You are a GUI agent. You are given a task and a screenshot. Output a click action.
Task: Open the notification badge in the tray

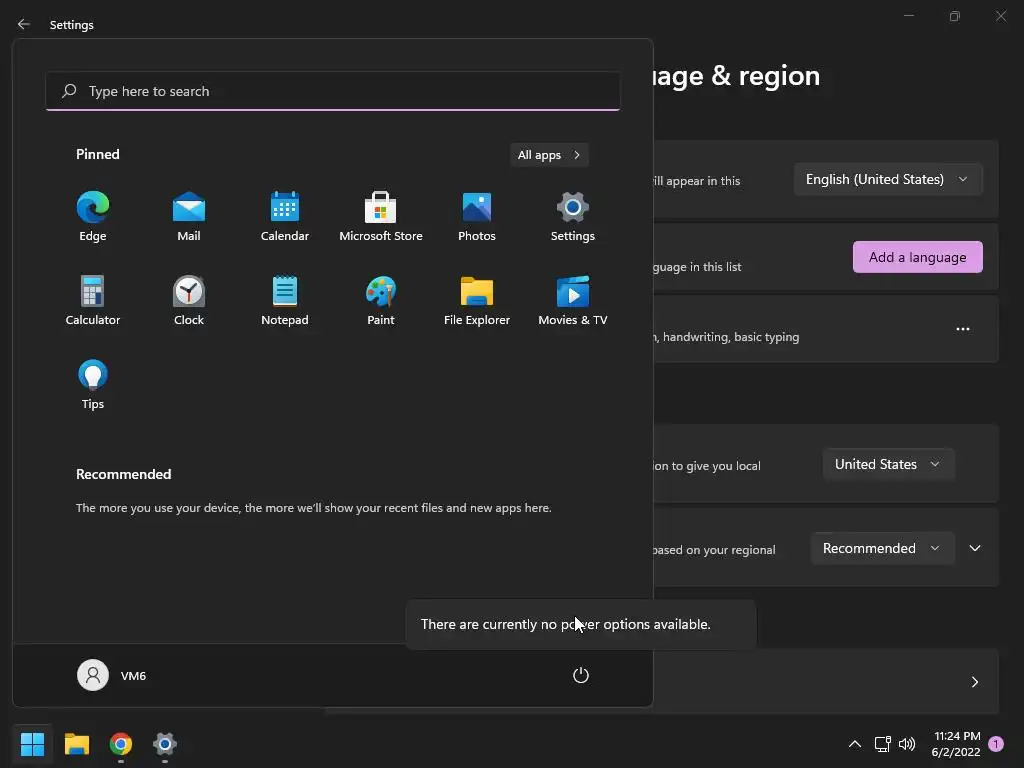coord(996,744)
